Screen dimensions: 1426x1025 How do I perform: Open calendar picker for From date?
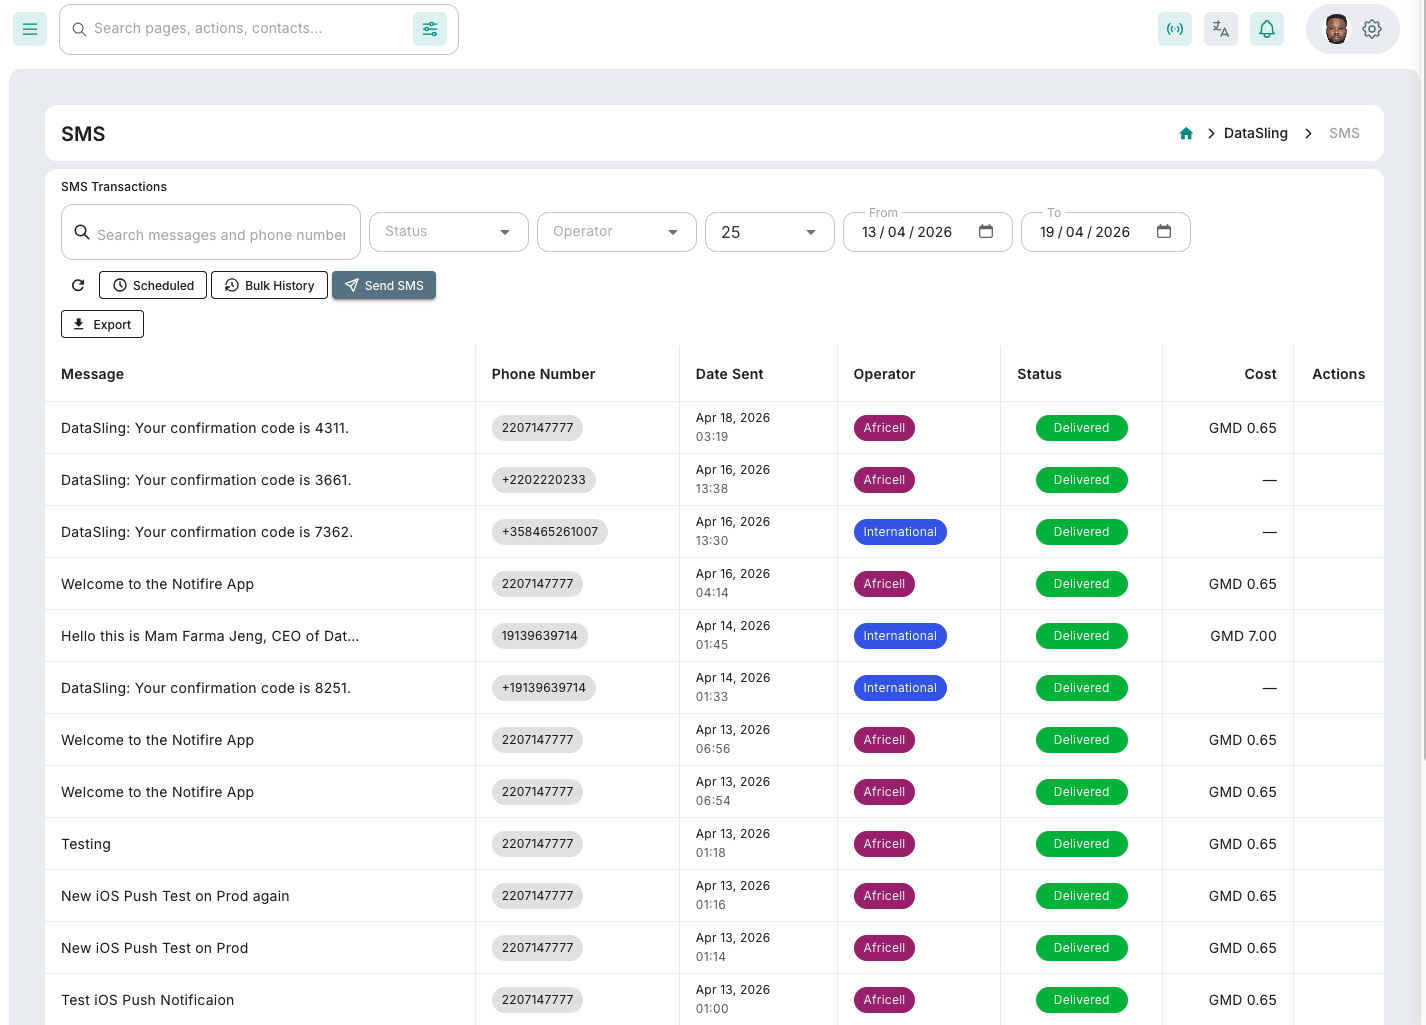[986, 232]
